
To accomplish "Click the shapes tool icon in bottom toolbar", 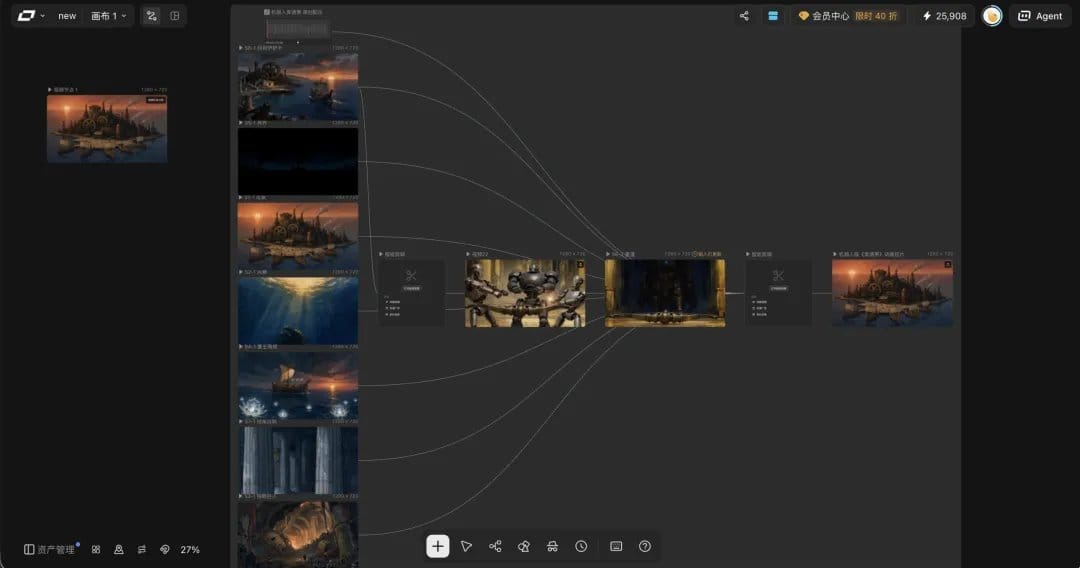I will tap(523, 546).
